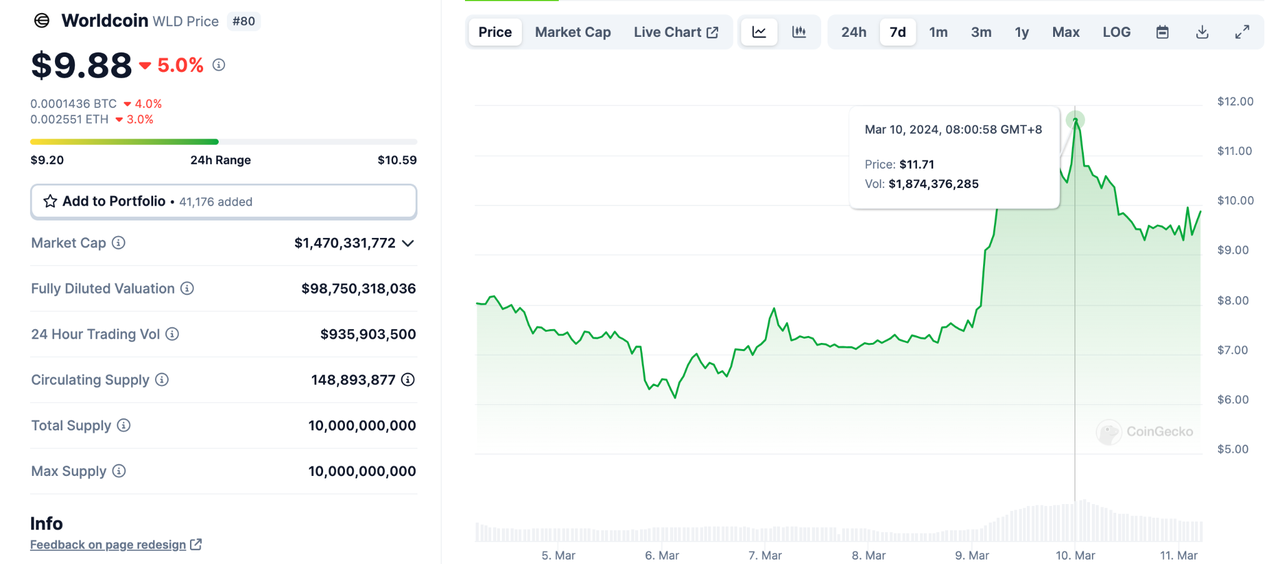Select the 24h time range
The image size is (1280, 564).
click(853, 32)
